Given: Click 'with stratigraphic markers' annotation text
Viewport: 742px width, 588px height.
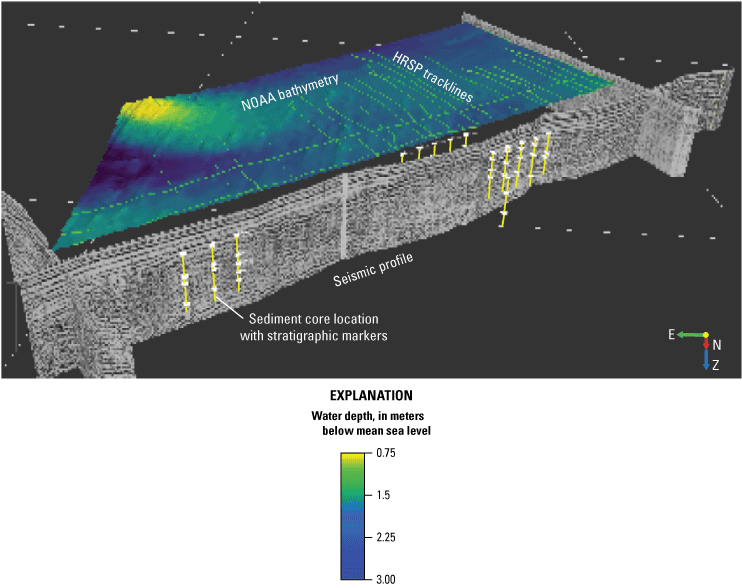Looking at the screenshot, I should (314, 336).
